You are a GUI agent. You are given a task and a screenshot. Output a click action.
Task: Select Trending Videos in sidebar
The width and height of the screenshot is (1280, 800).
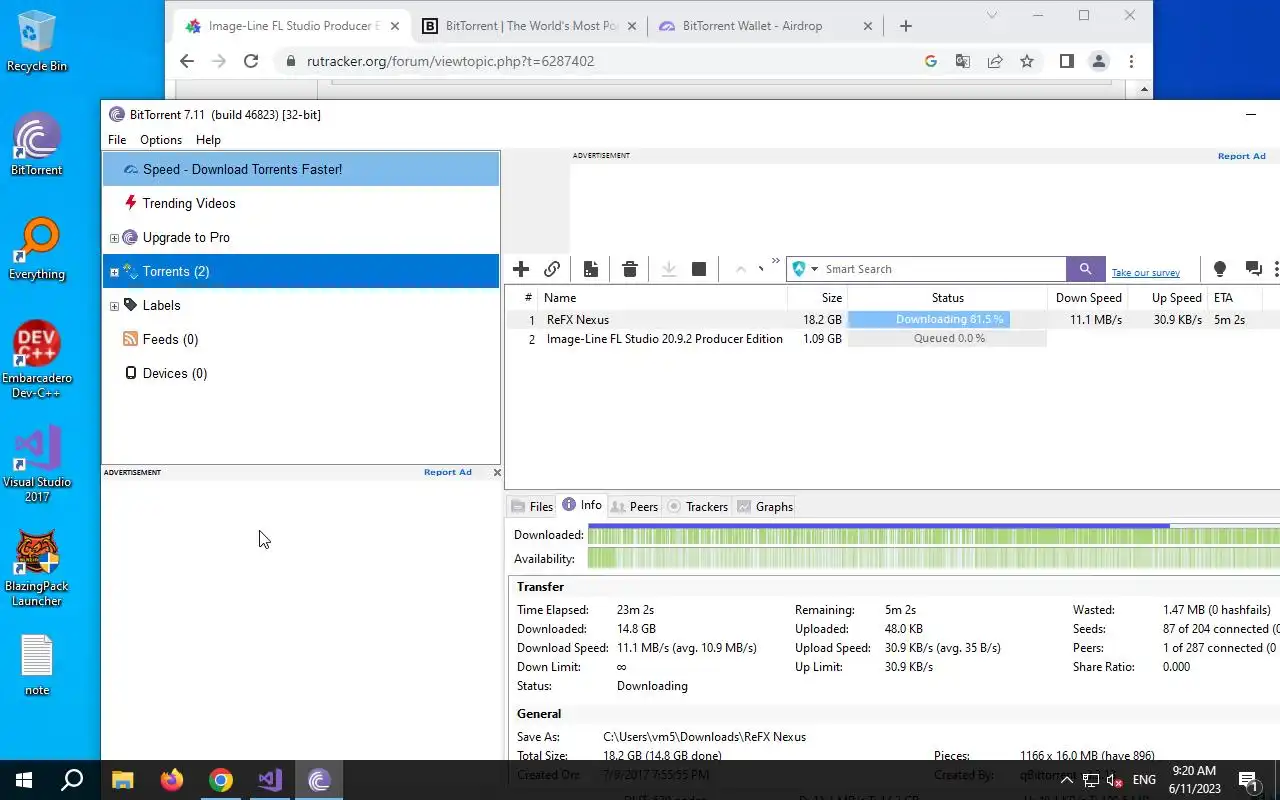[x=301, y=203]
